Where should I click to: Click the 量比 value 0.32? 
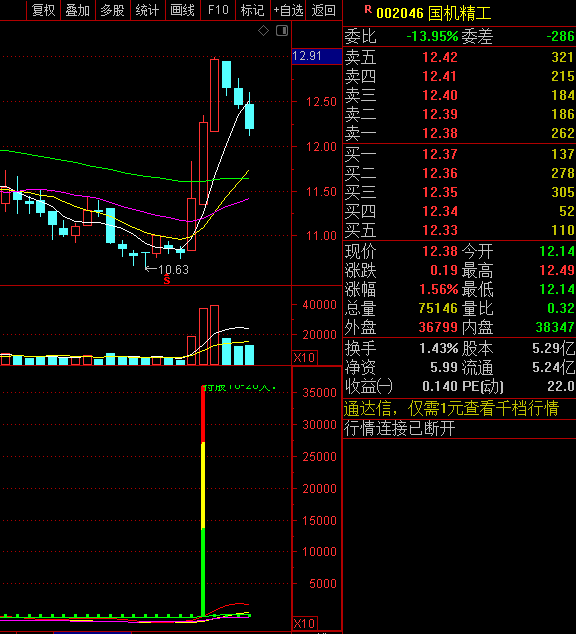point(561,309)
